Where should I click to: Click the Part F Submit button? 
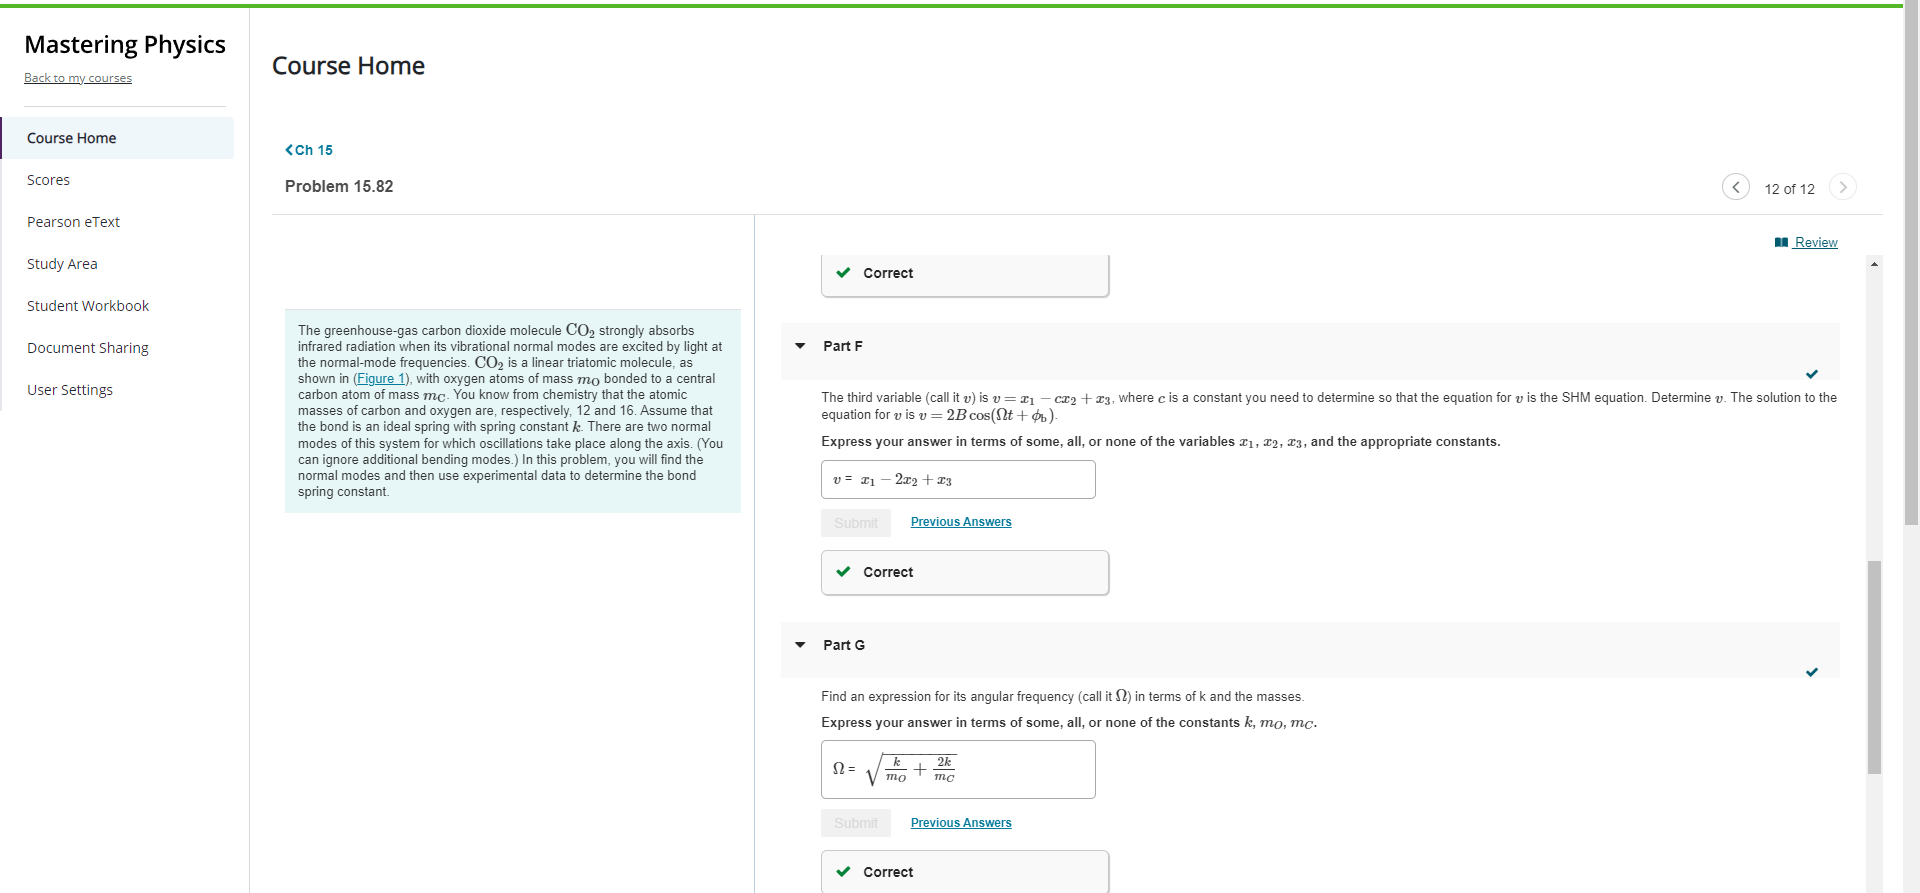point(856,523)
